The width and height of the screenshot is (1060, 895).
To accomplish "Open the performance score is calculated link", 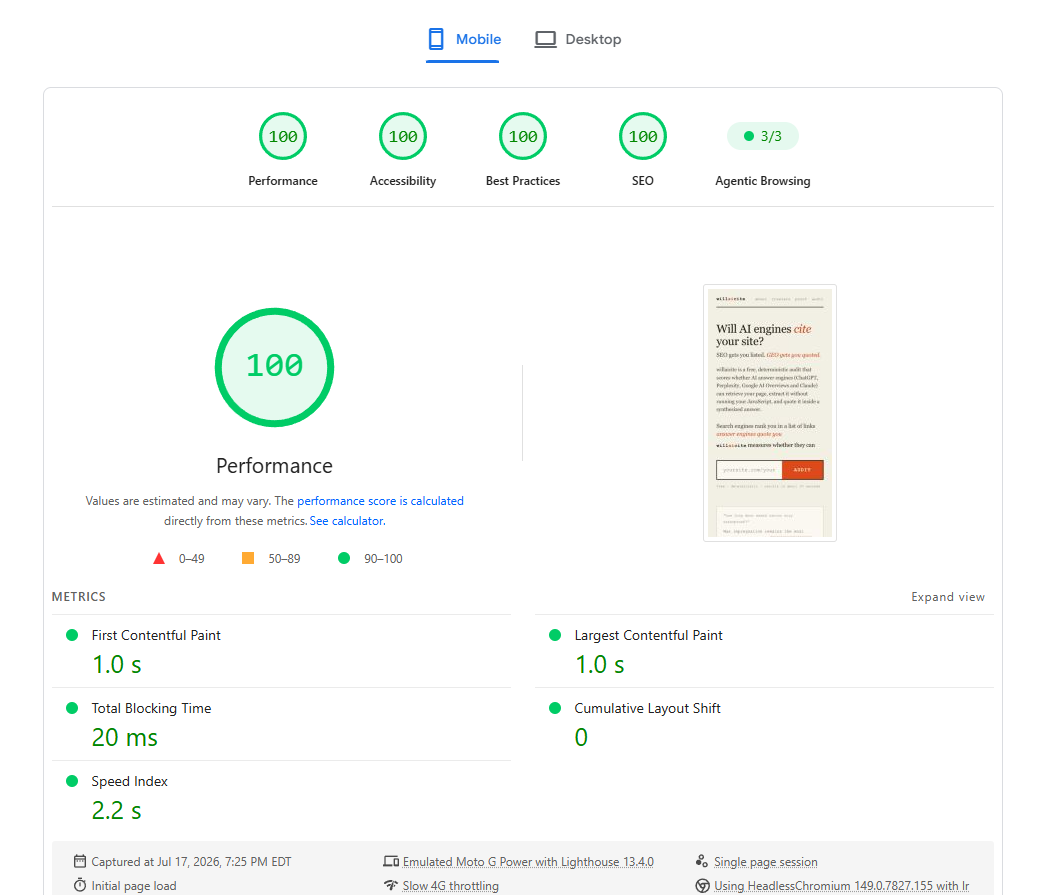I will [x=381, y=501].
